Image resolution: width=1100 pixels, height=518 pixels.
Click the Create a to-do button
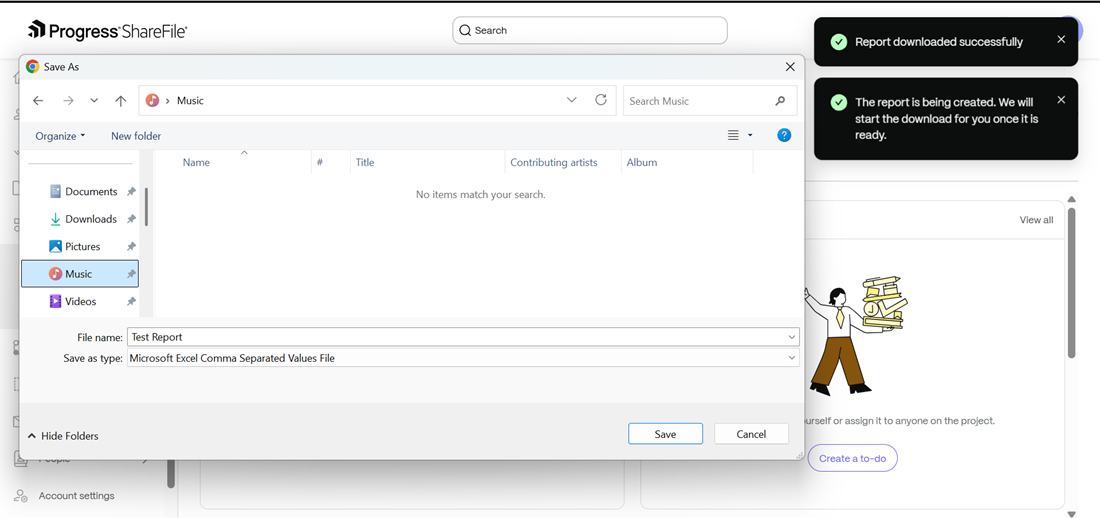pyautogui.click(x=852, y=458)
